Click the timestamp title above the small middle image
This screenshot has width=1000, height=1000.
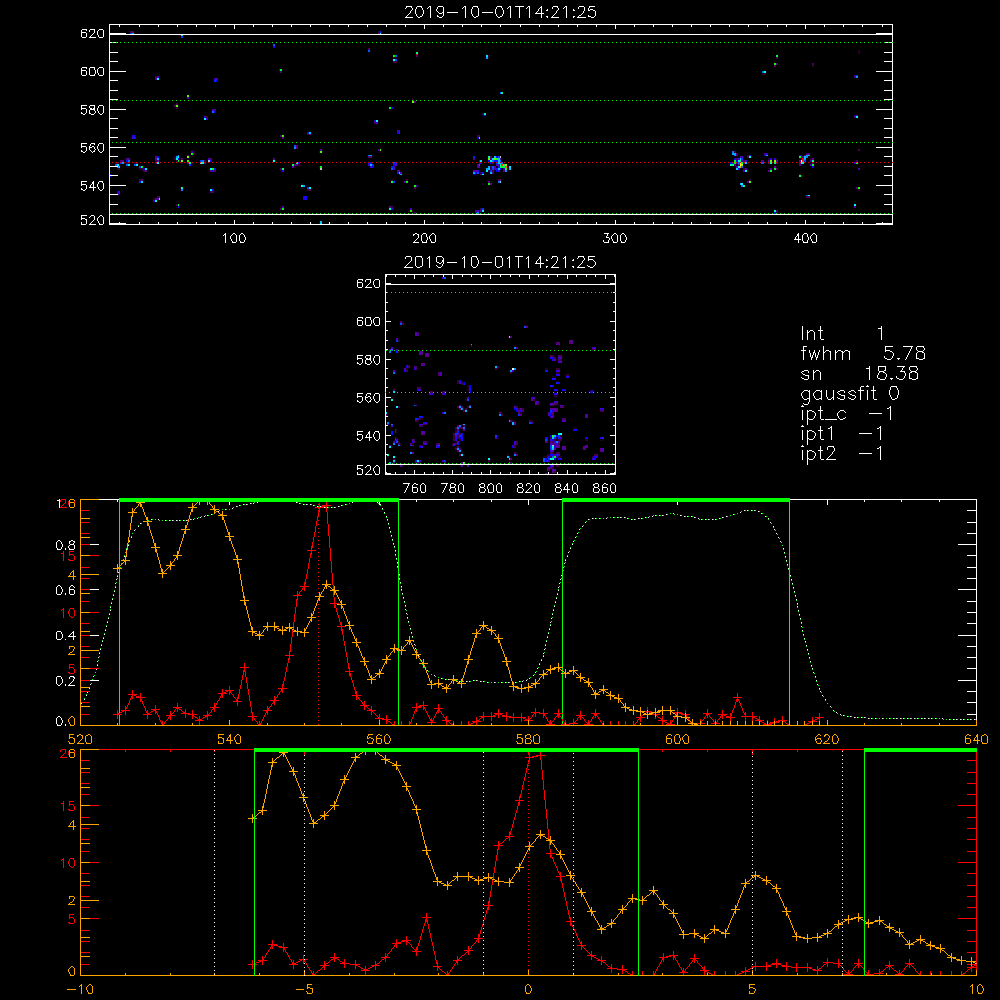point(500,262)
